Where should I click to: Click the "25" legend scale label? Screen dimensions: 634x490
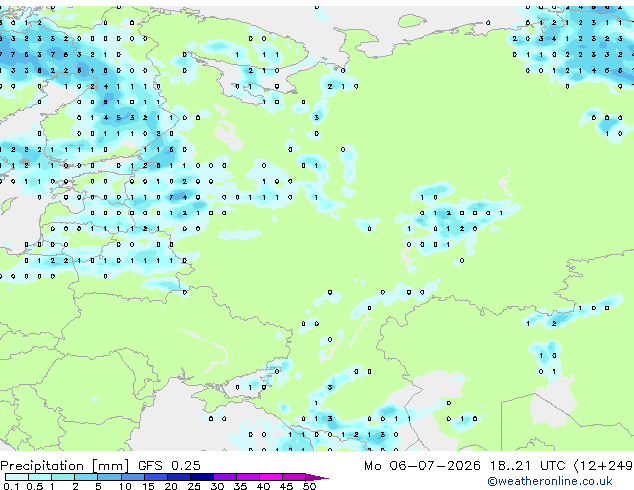click(x=194, y=486)
